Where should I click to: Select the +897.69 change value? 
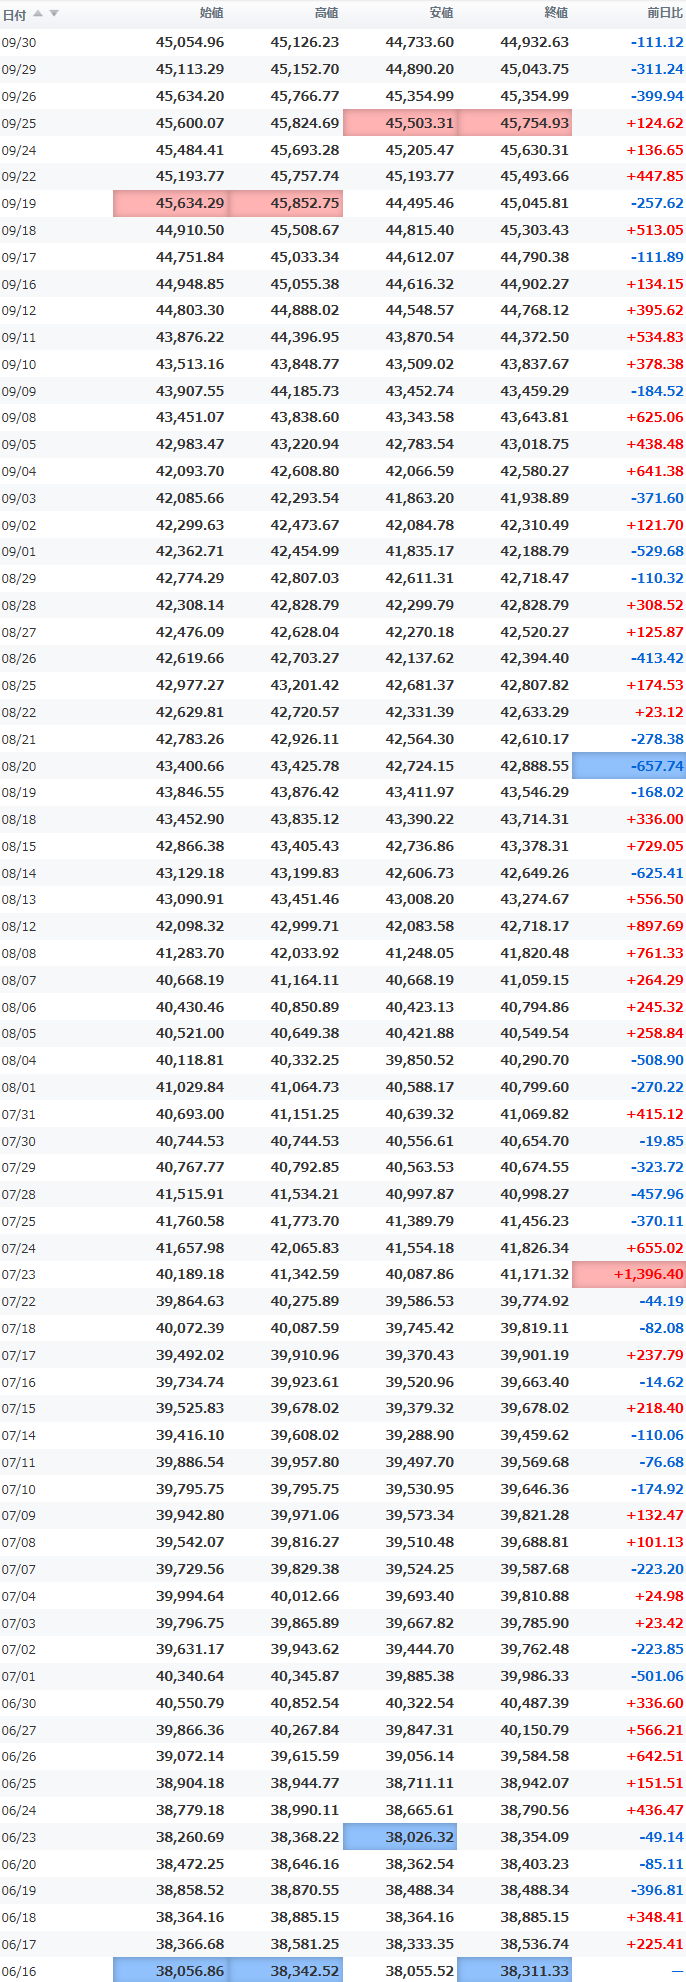[x=655, y=926]
